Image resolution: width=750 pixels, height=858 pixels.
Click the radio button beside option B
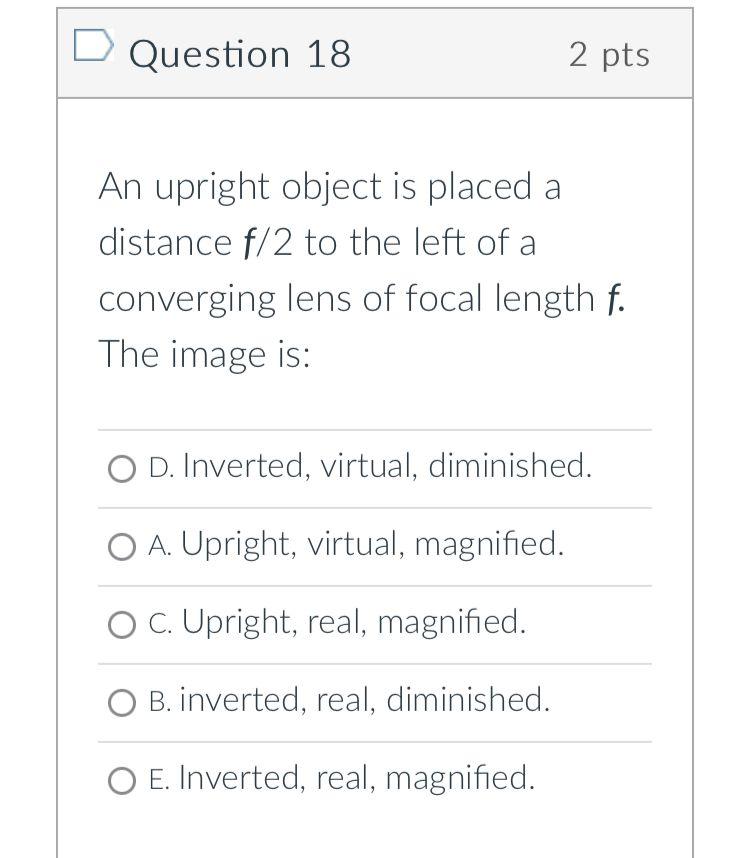[x=122, y=702]
